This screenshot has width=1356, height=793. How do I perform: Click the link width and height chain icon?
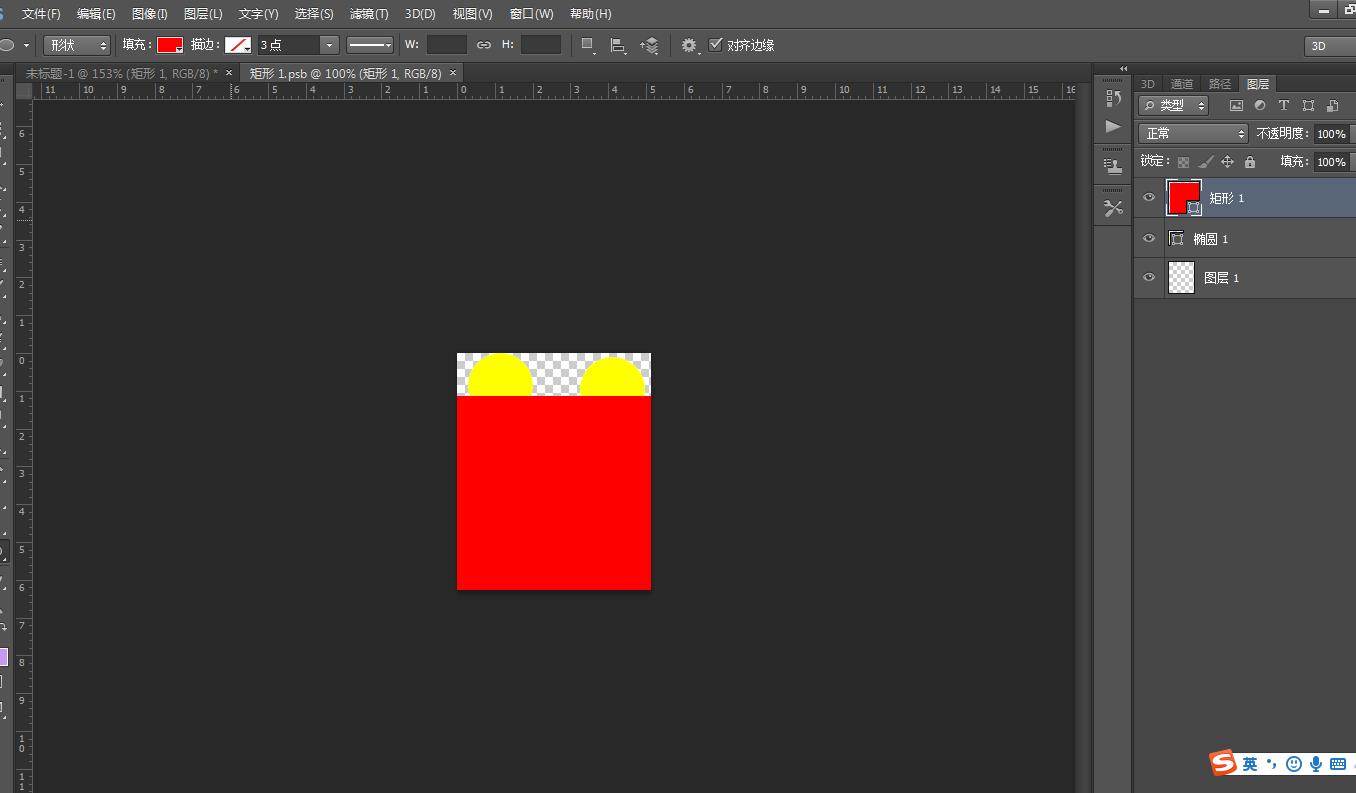point(484,45)
